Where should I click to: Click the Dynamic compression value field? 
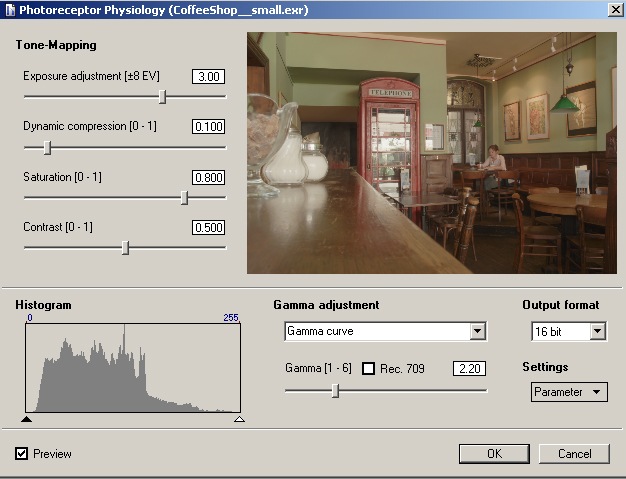click(x=208, y=127)
